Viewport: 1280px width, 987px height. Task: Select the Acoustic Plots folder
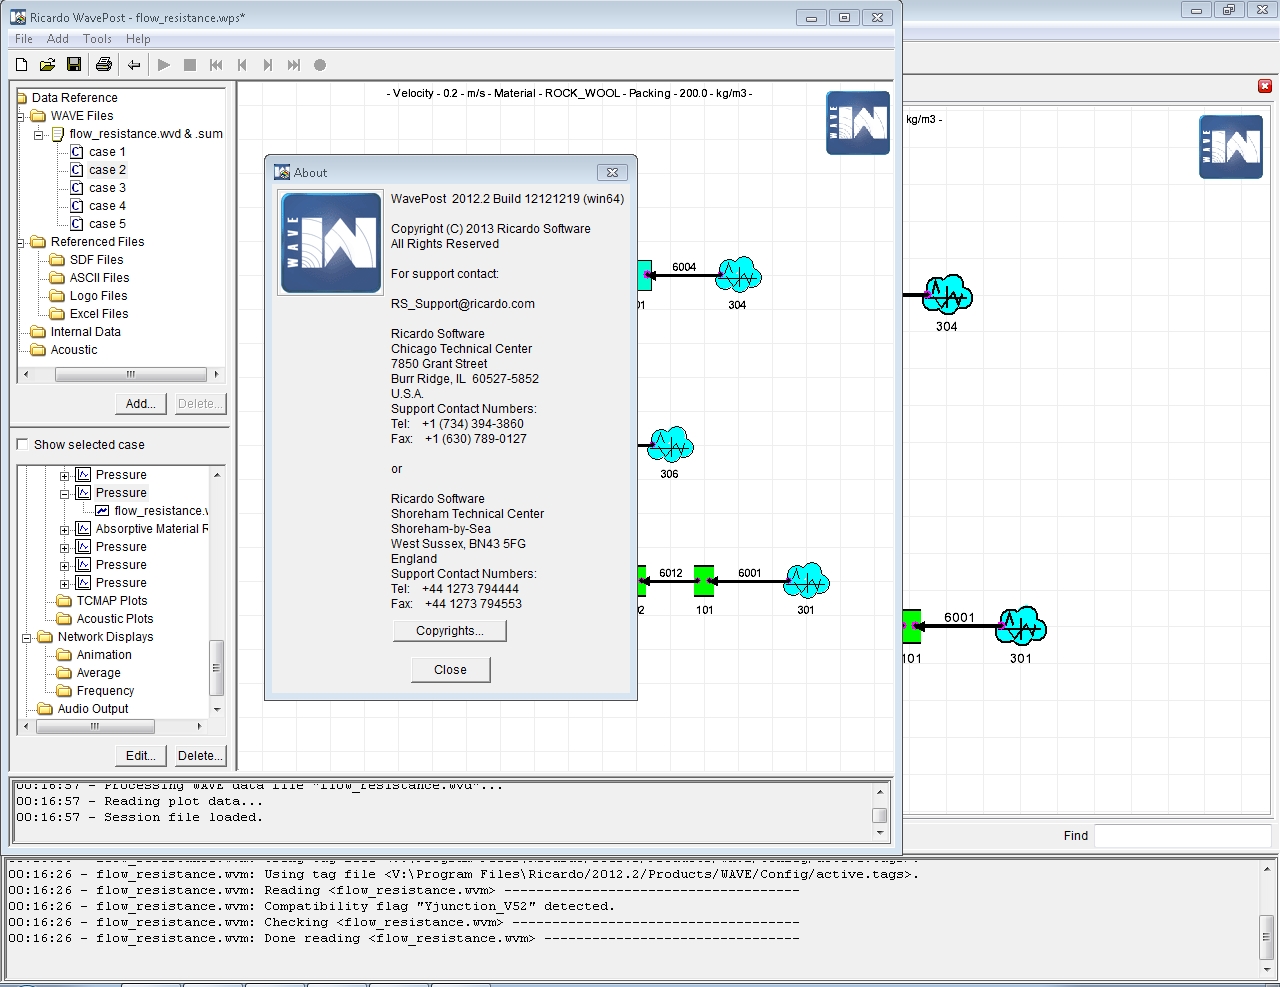(114, 619)
